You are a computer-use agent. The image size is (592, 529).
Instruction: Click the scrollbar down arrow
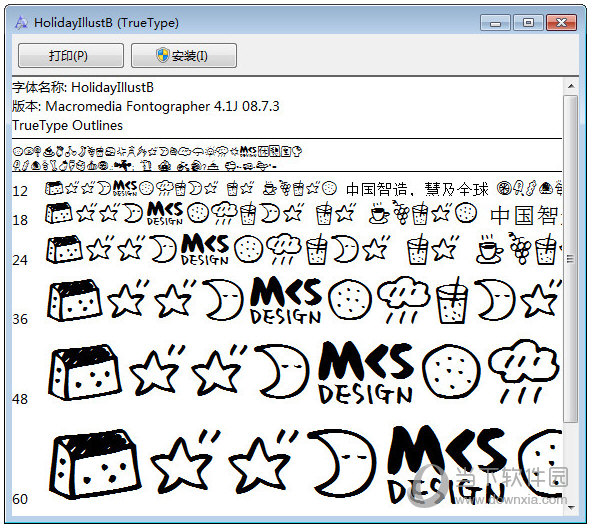click(x=571, y=507)
